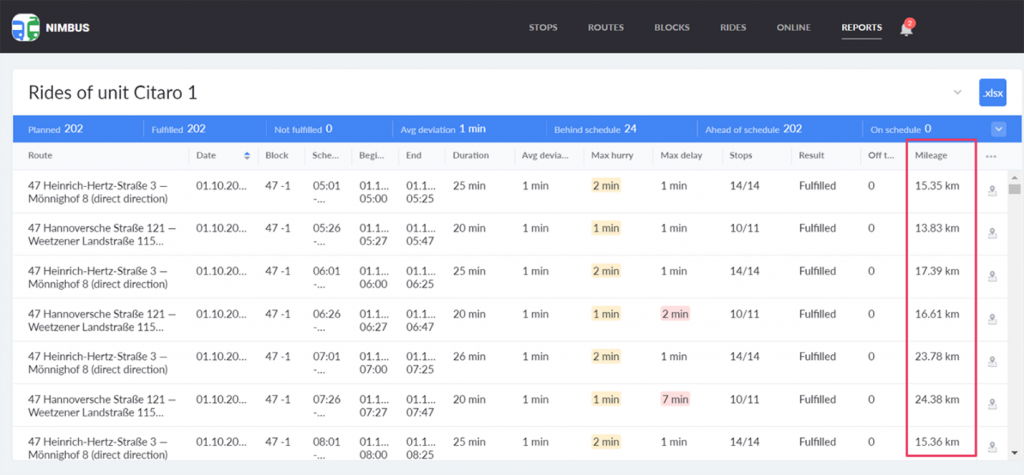Open the notifications bell

tap(906, 29)
